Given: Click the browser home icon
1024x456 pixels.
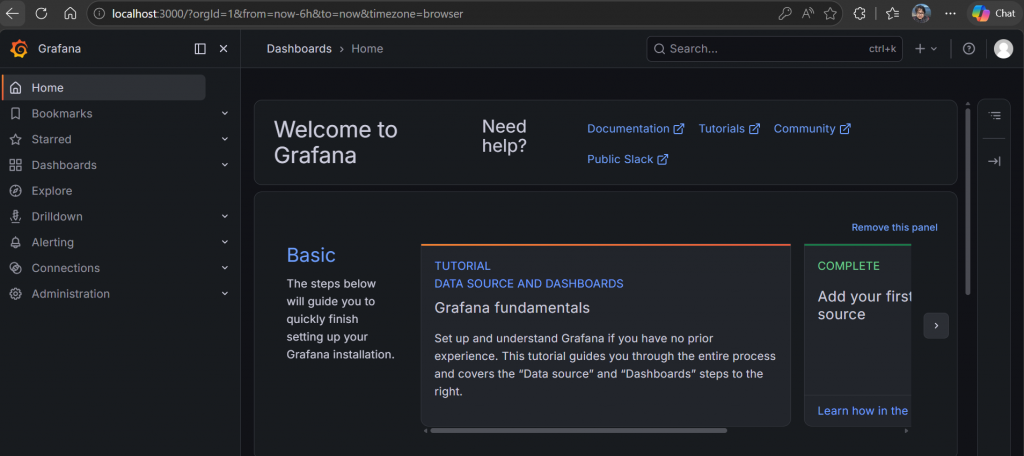Looking at the screenshot, I should 71,13.
